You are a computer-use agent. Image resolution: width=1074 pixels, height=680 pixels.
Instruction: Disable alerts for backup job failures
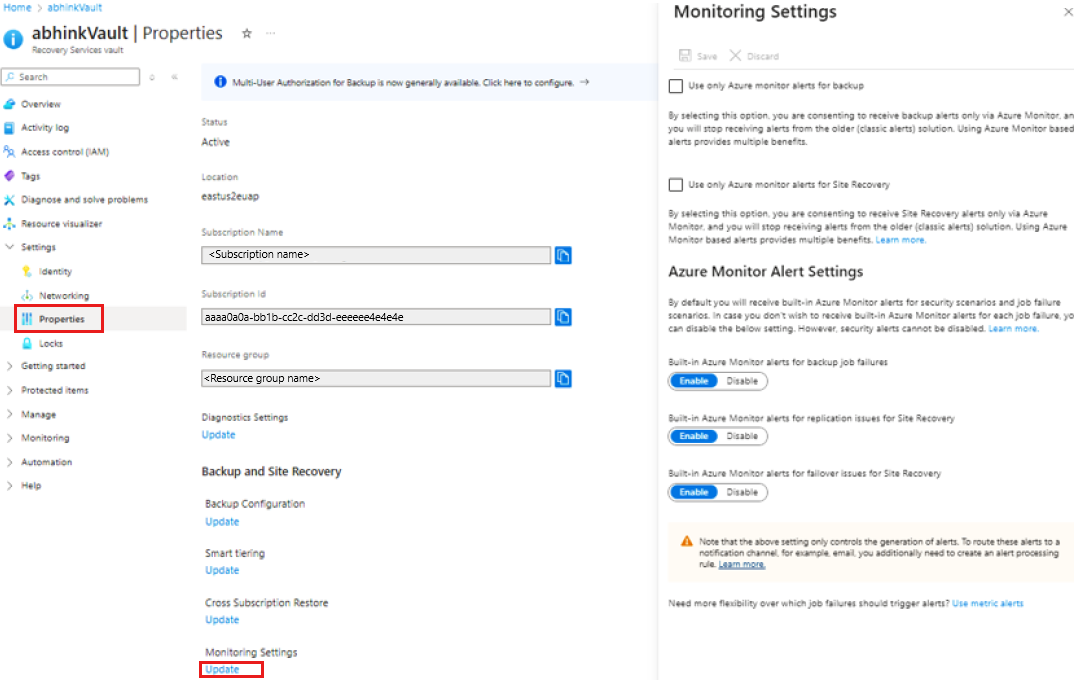[742, 381]
